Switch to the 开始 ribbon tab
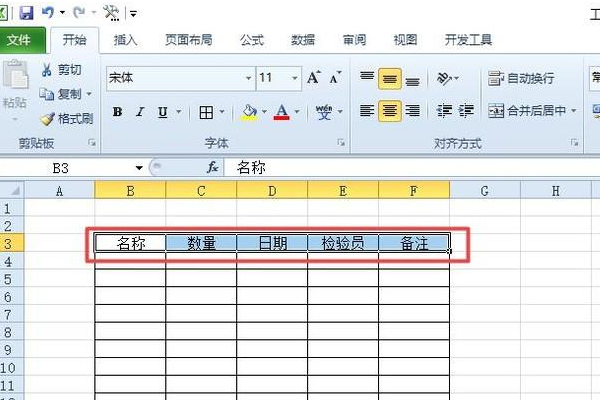 pos(75,40)
